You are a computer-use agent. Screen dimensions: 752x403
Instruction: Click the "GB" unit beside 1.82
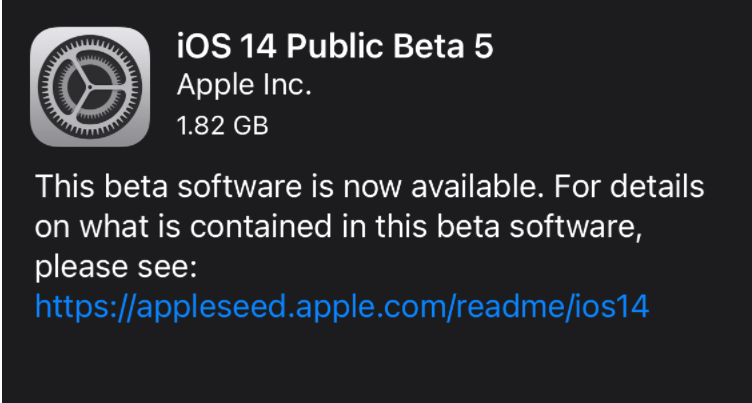tap(250, 126)
